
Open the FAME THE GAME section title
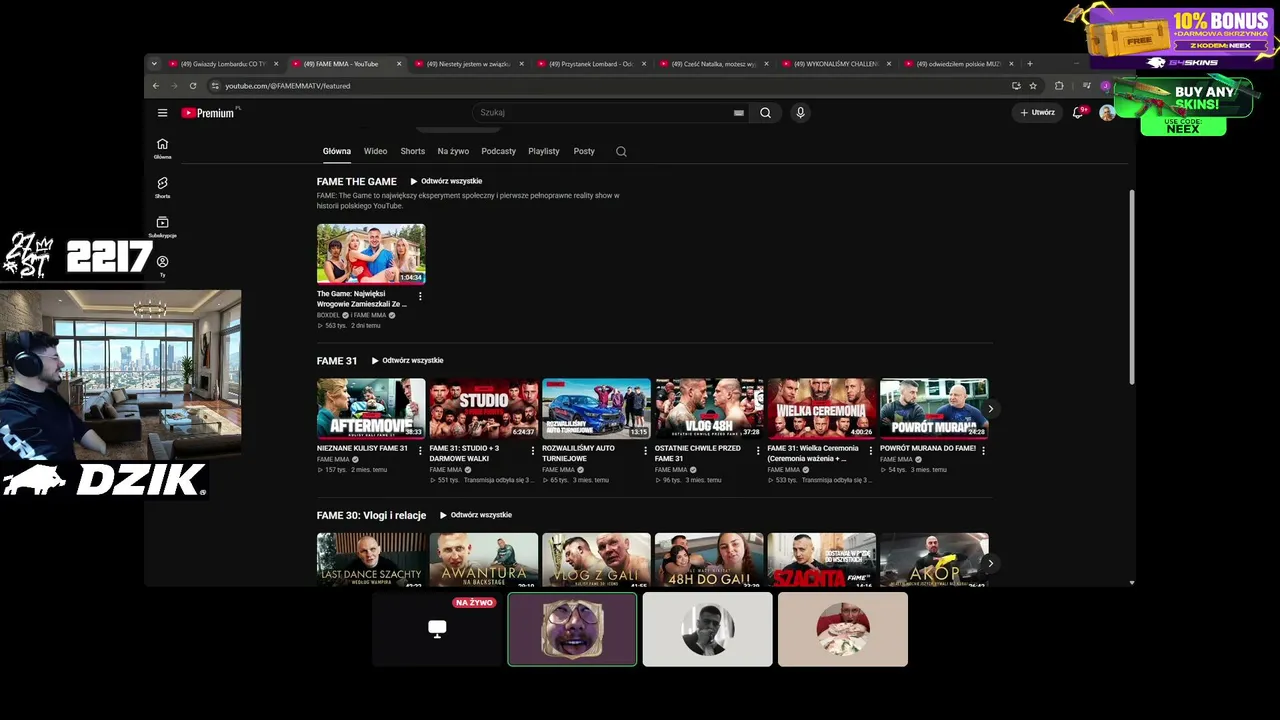click(x=357, y=181)
